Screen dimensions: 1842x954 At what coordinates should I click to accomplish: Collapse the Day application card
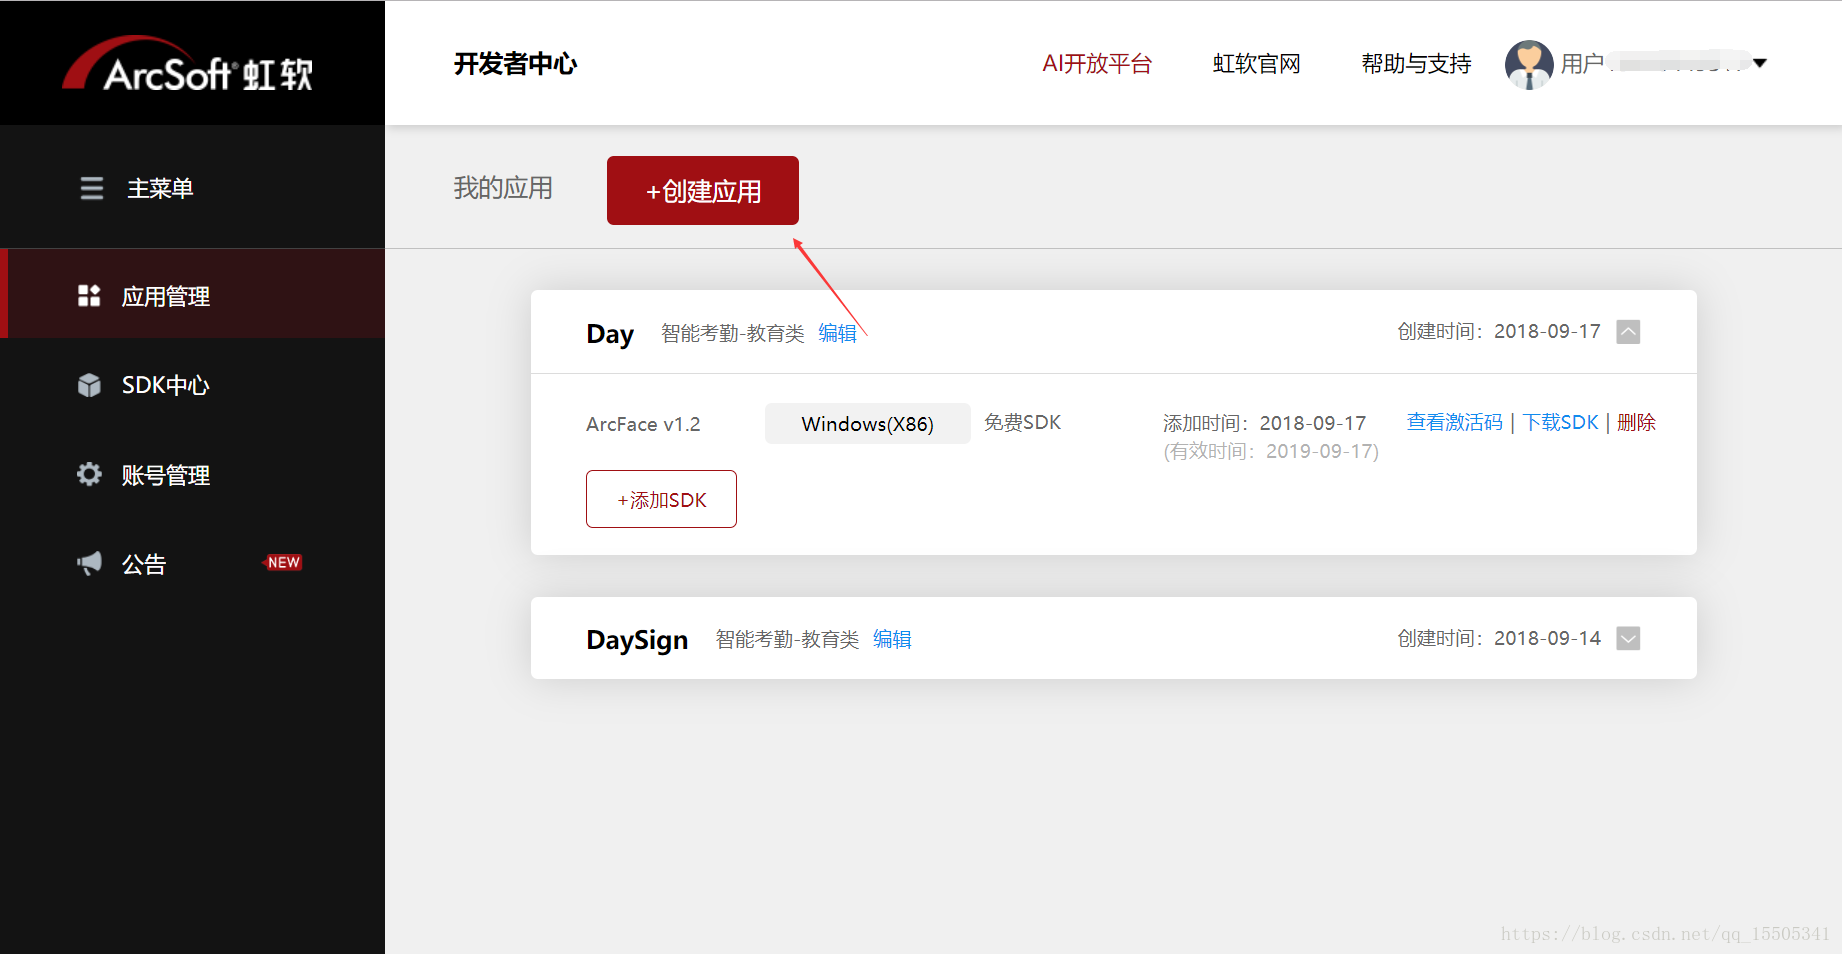tap(1628, 332)
